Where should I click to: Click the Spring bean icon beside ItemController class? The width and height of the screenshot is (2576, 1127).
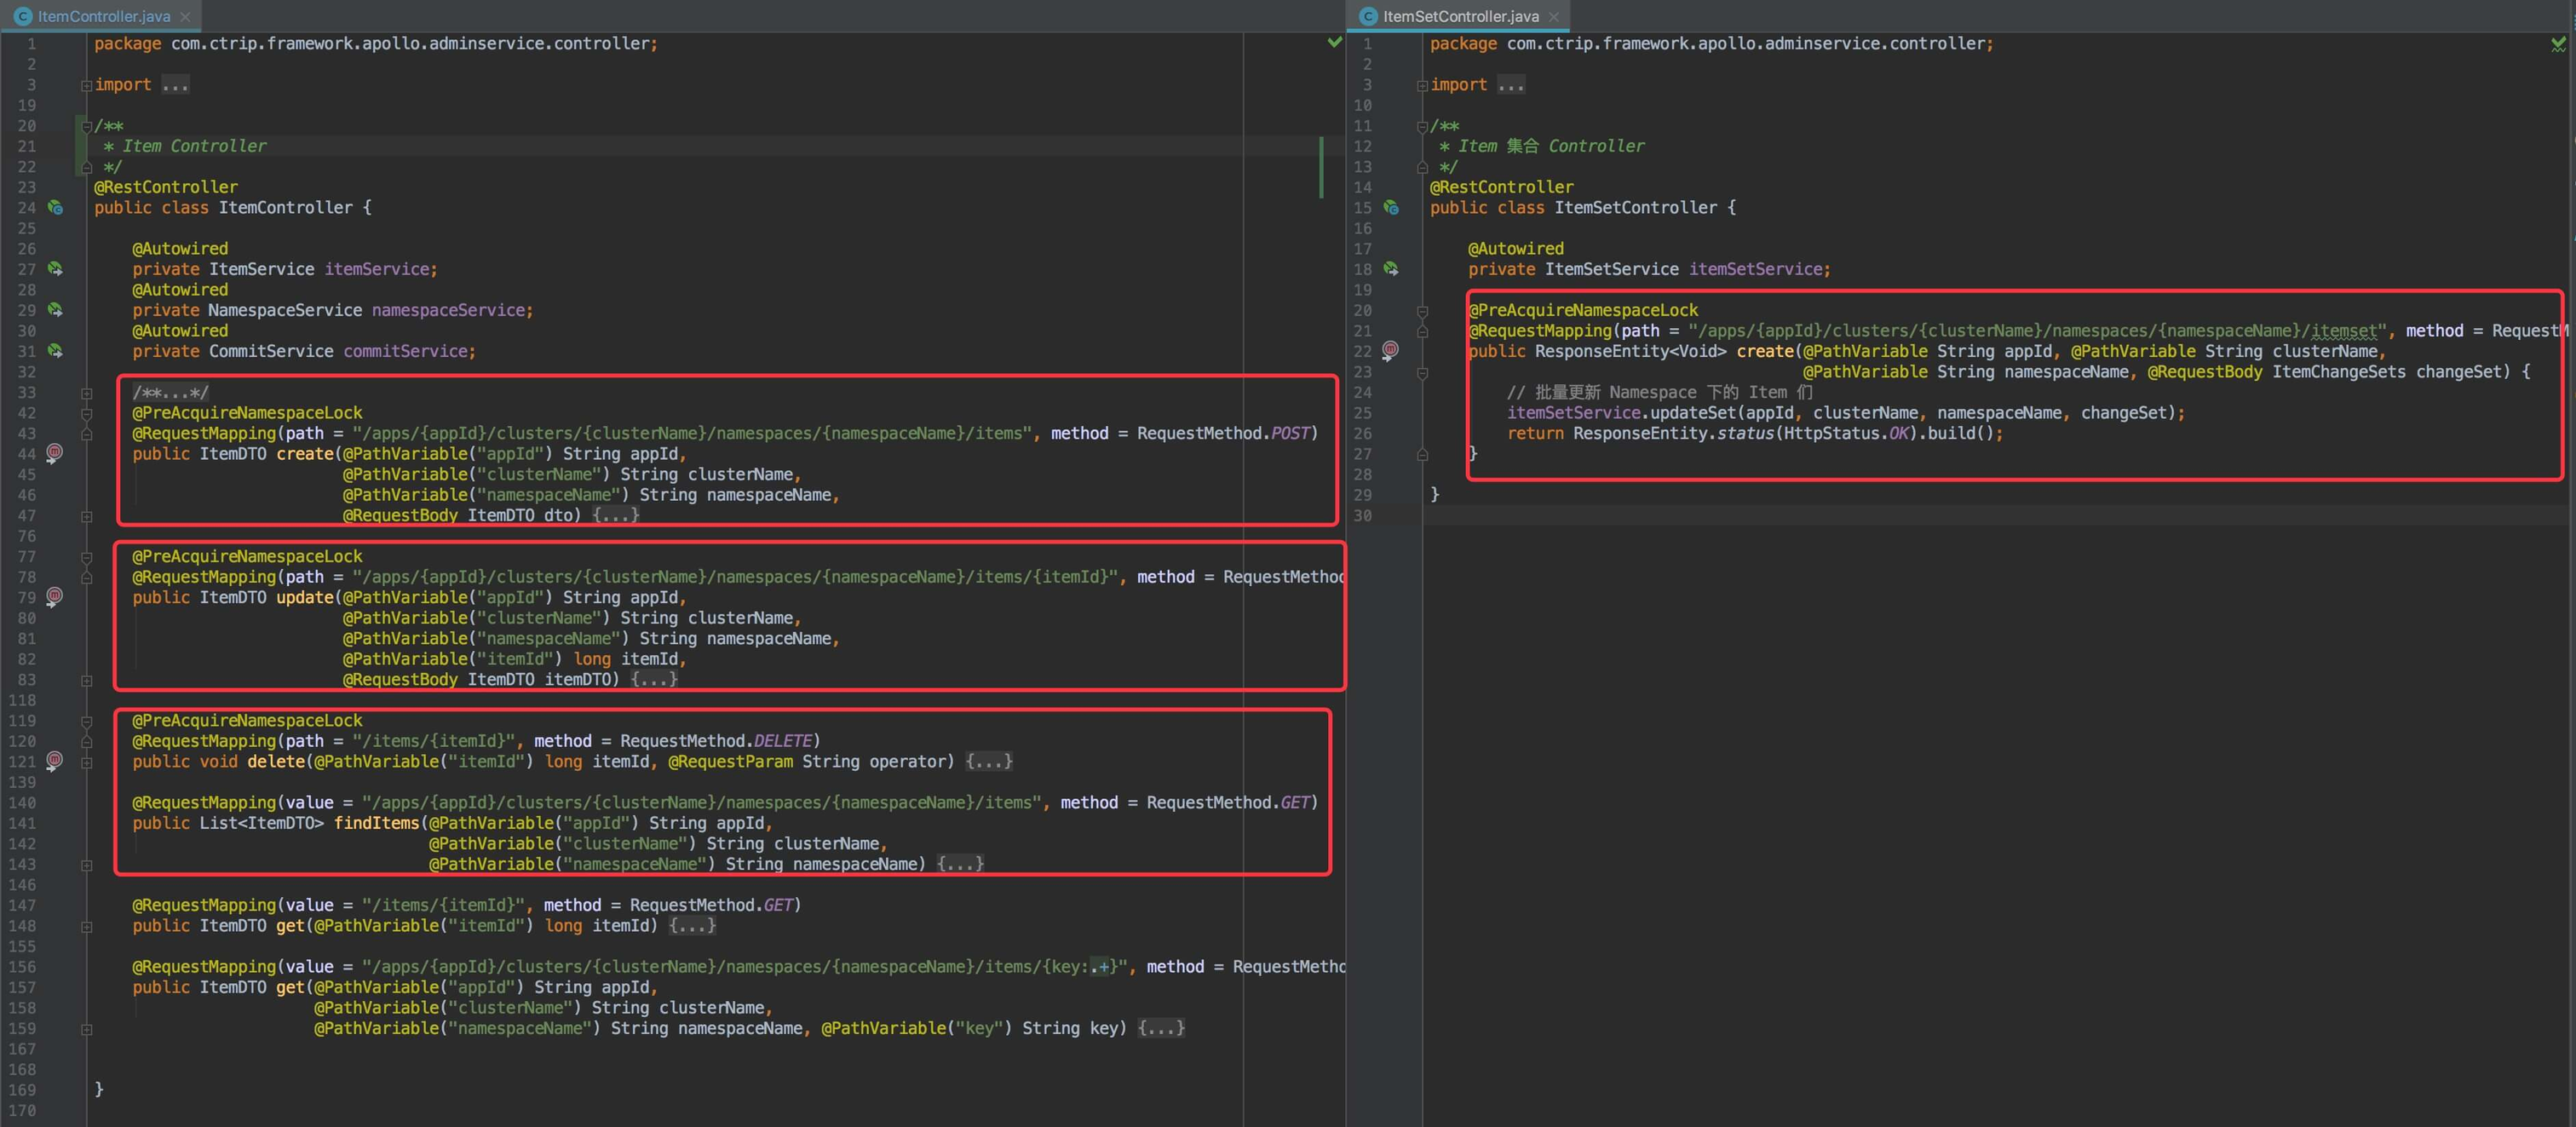click(x=56, y=208)
